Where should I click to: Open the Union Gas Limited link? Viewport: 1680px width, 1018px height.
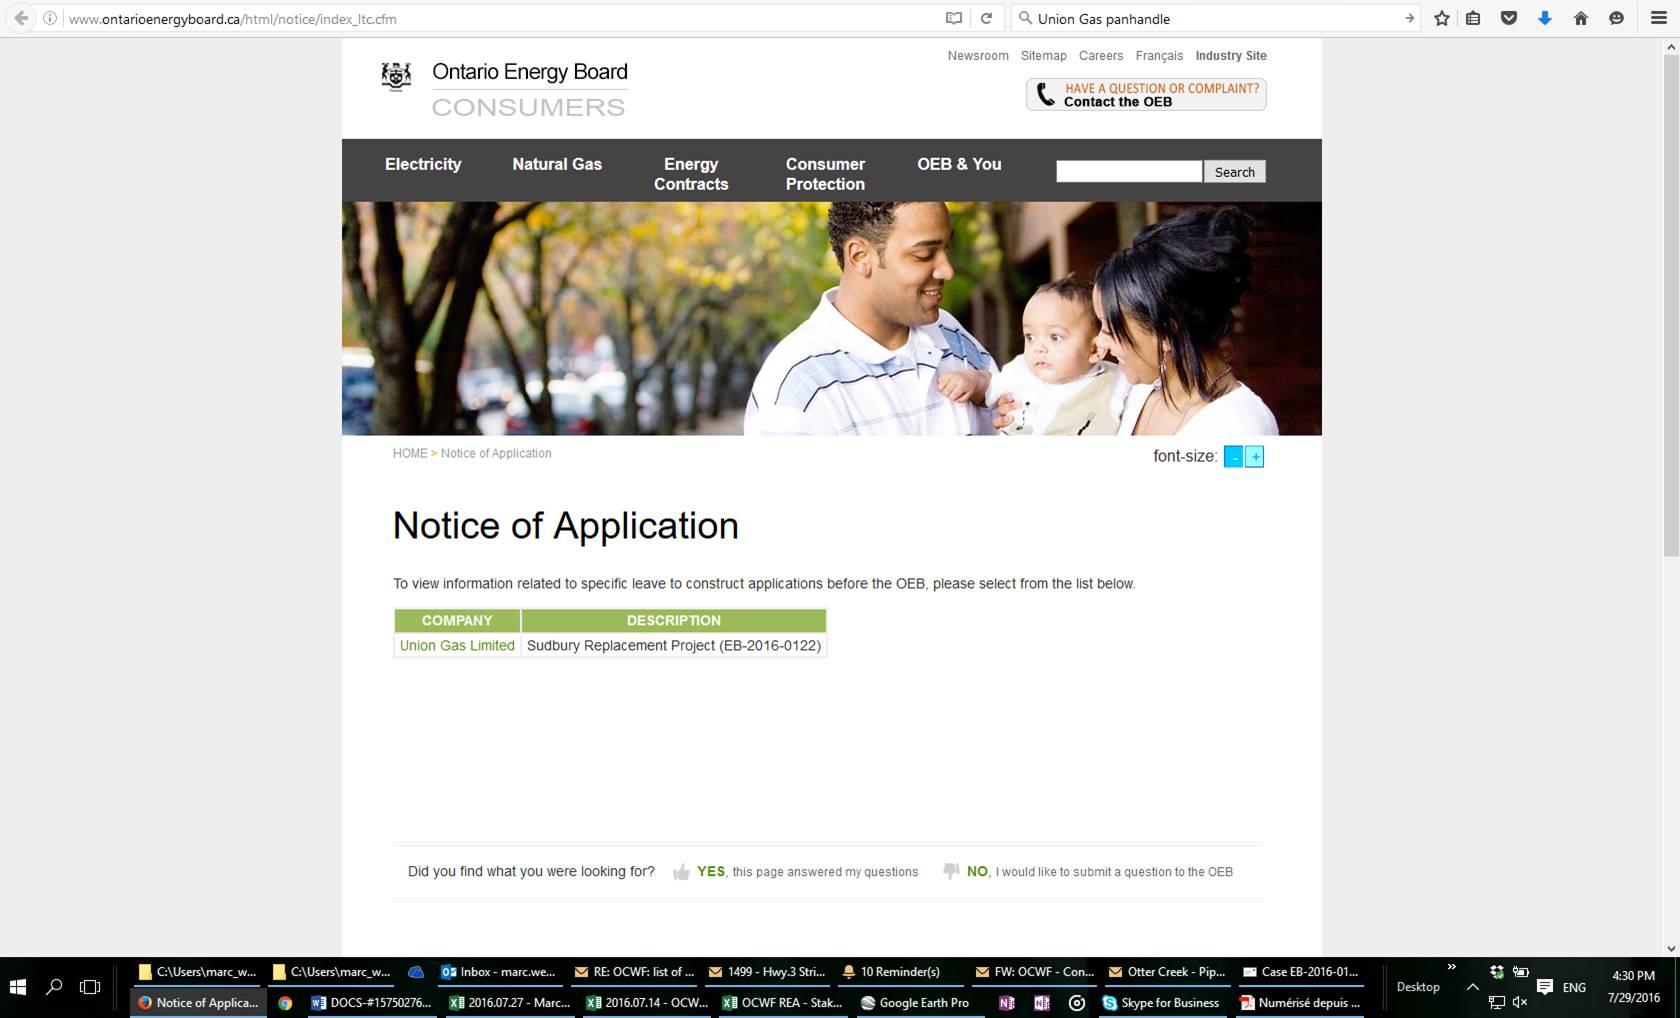click(457, 646)
